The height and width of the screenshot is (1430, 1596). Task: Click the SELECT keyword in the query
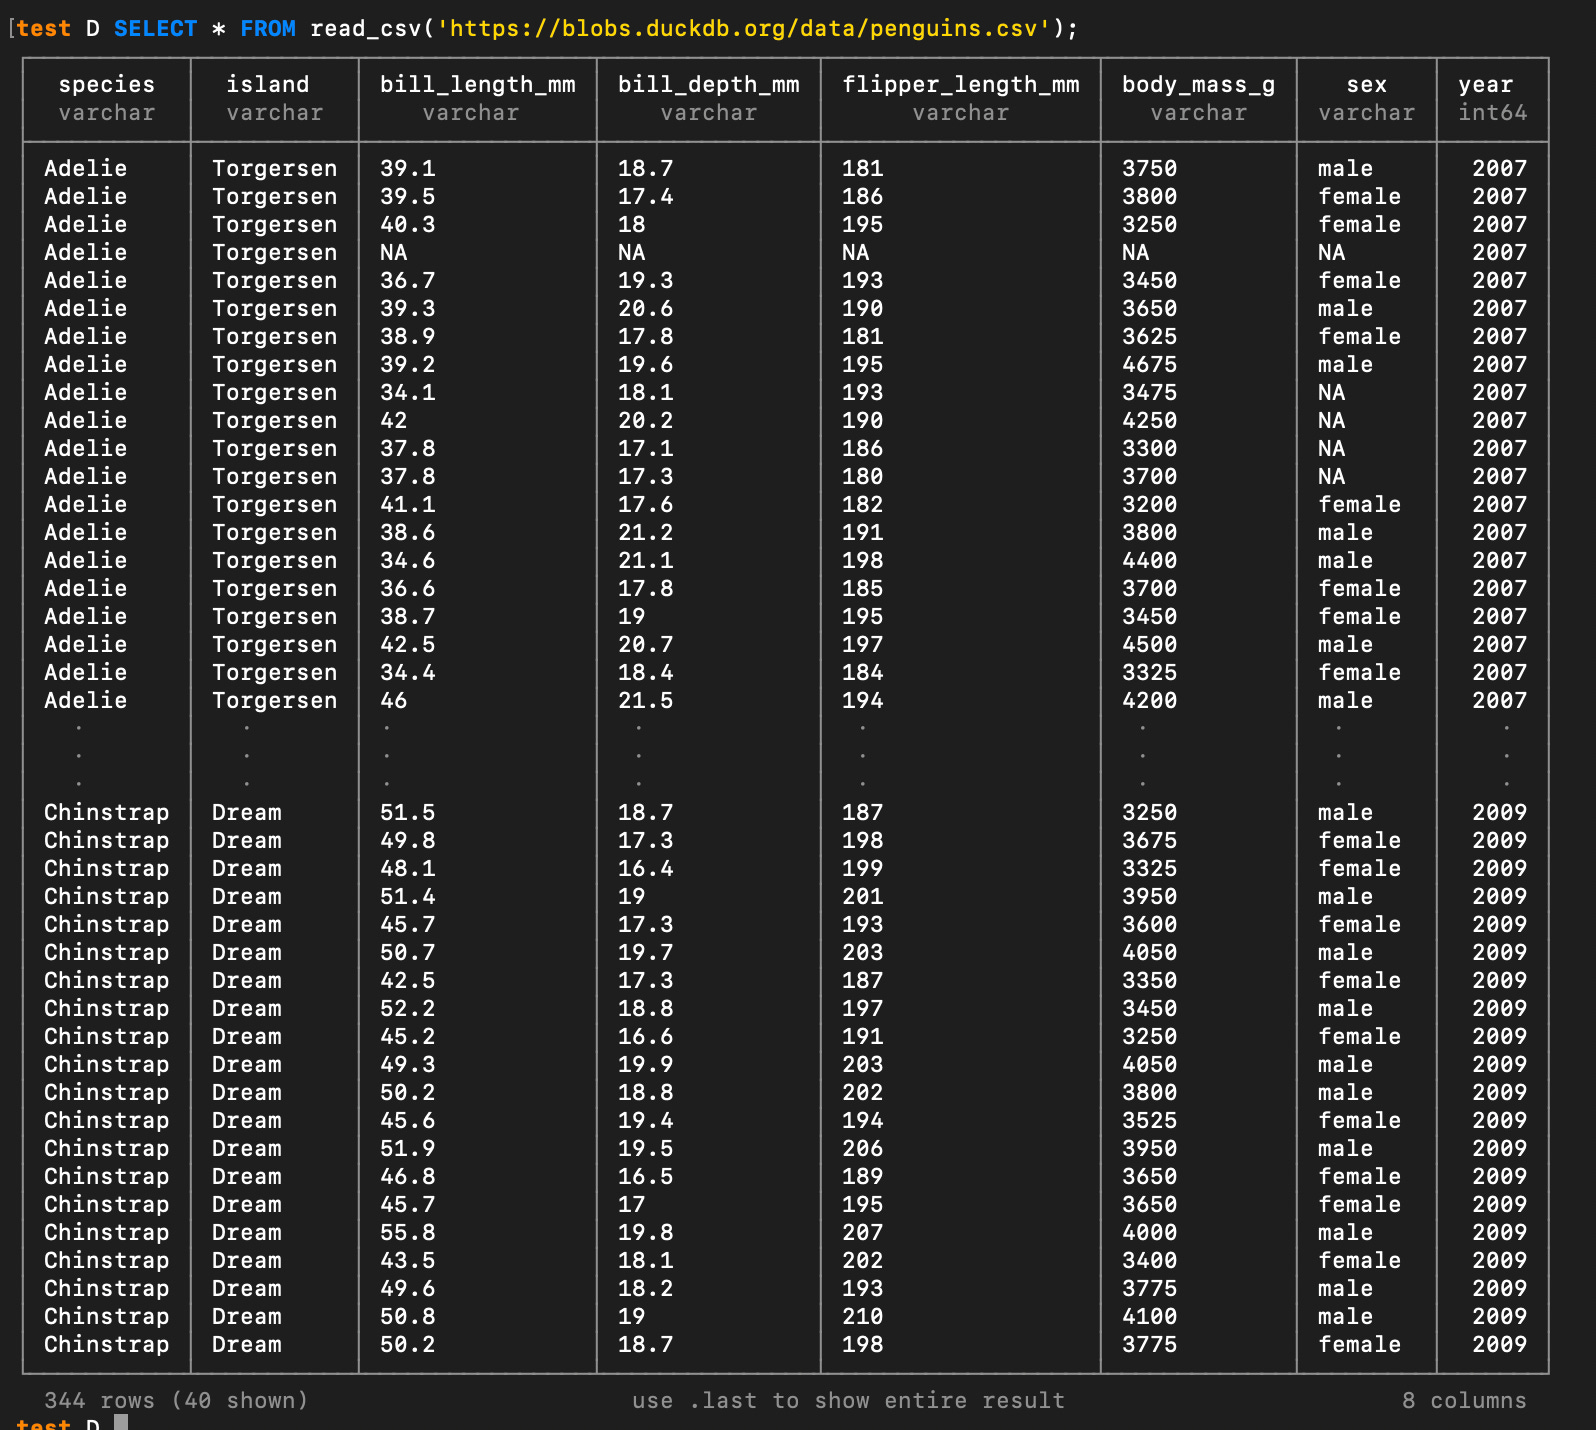pos(155,28)
